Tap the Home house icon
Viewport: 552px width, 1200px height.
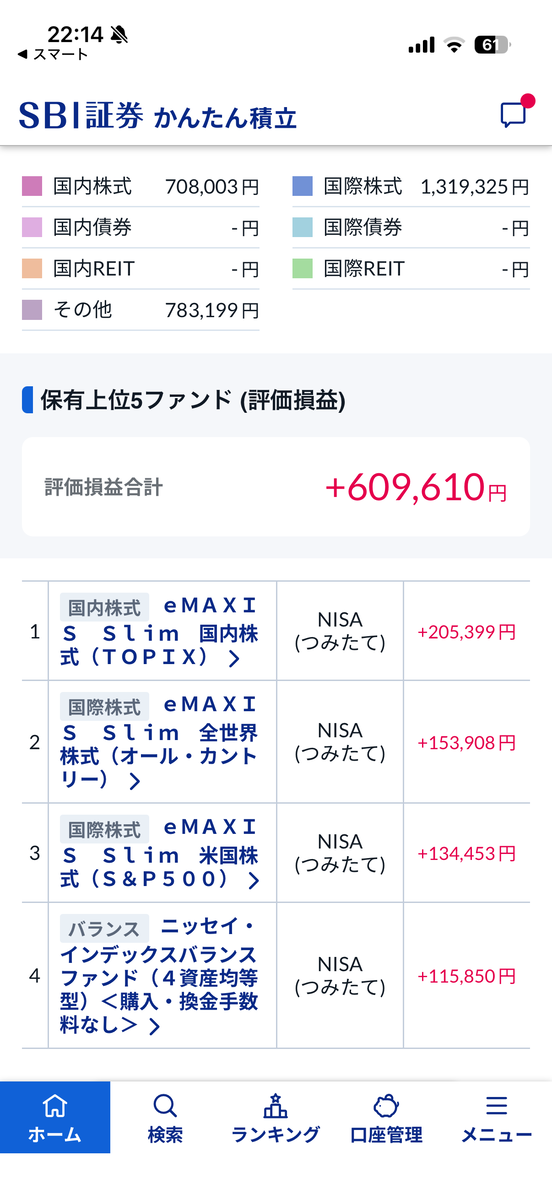[x=55, y=1106]
